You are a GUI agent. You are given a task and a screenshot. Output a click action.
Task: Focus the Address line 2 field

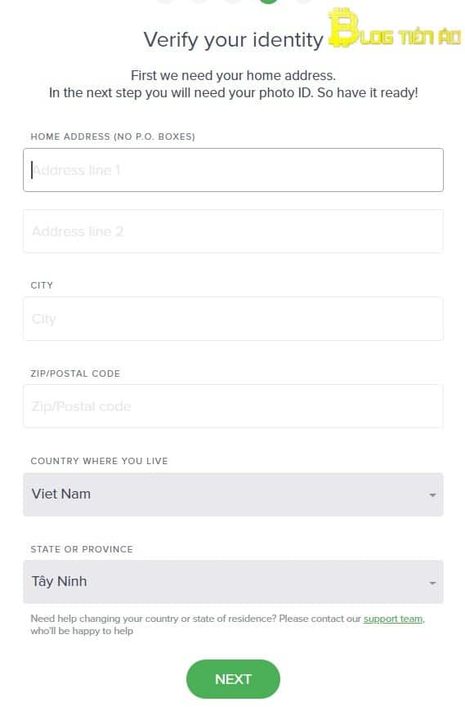233,231
